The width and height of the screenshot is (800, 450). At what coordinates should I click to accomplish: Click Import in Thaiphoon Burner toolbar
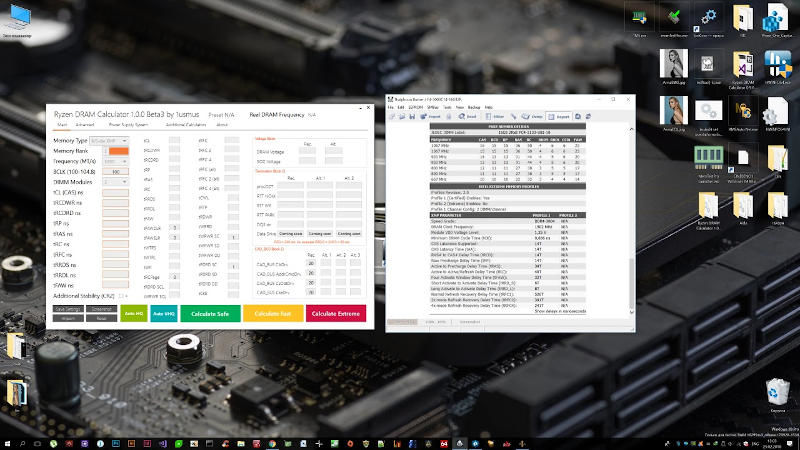(x=431, y=117)
